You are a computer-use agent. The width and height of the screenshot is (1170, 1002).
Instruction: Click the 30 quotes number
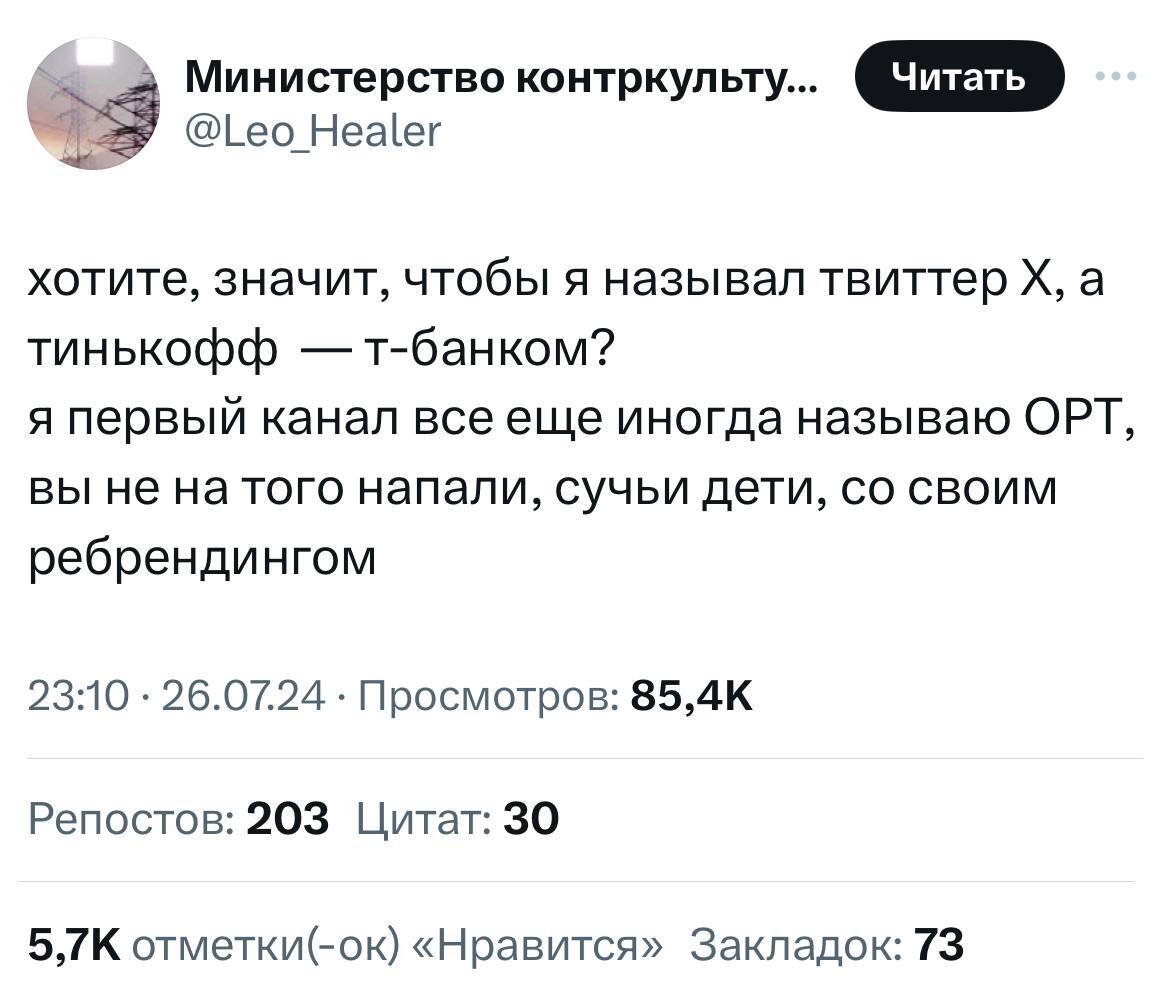[x=531, y=820]
